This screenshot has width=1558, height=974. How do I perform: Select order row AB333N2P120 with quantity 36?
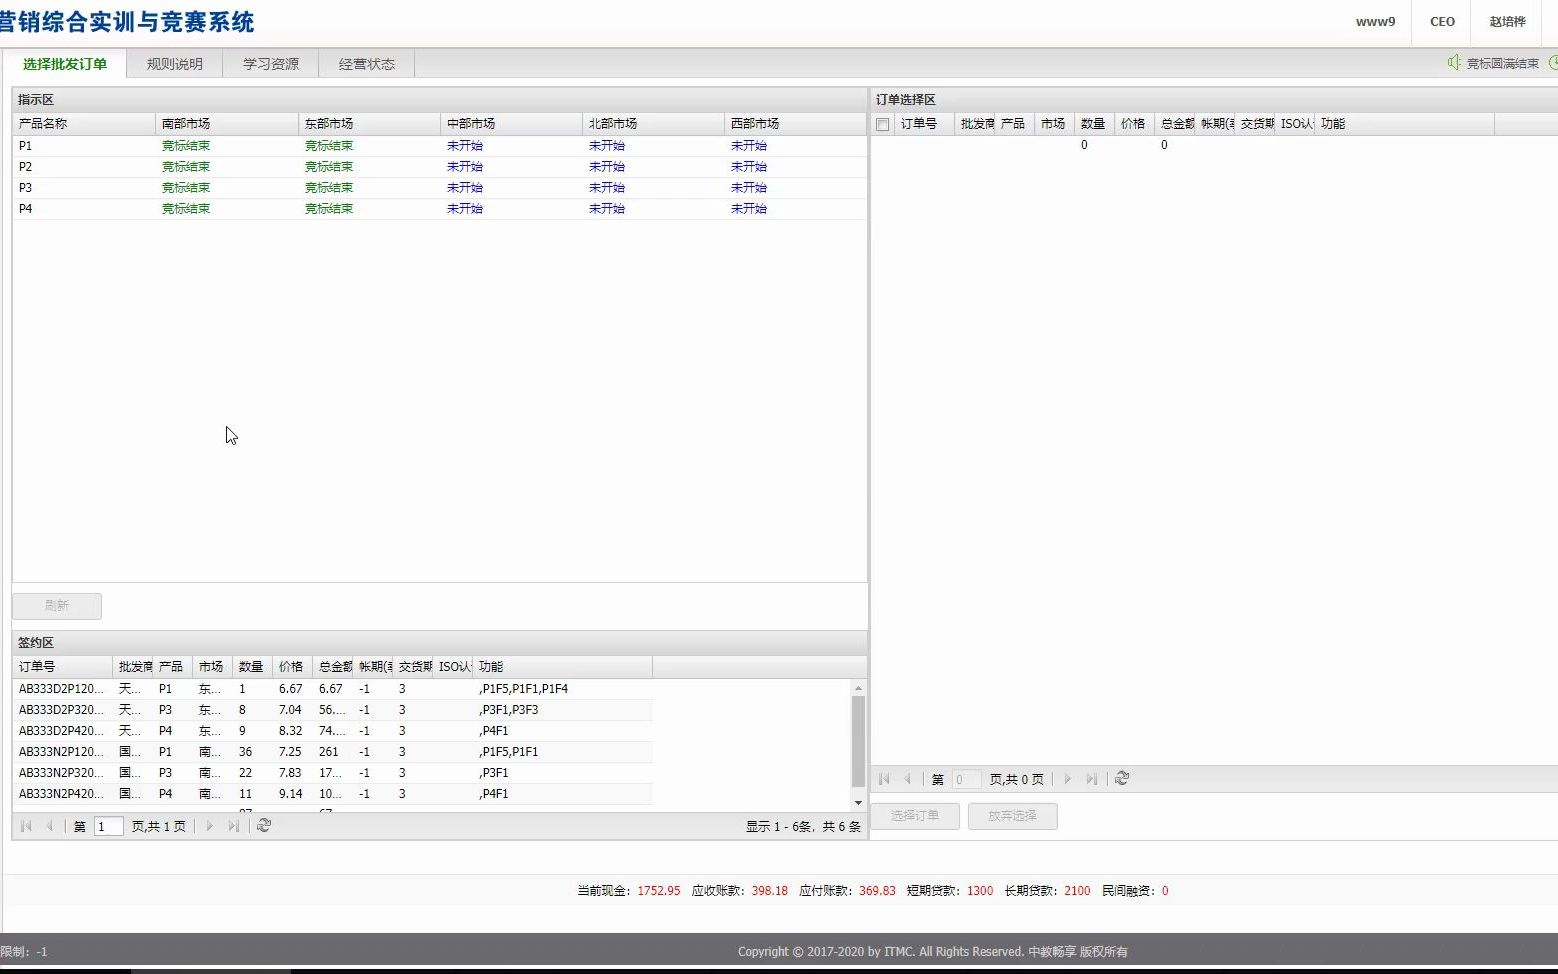coord(333,752)
